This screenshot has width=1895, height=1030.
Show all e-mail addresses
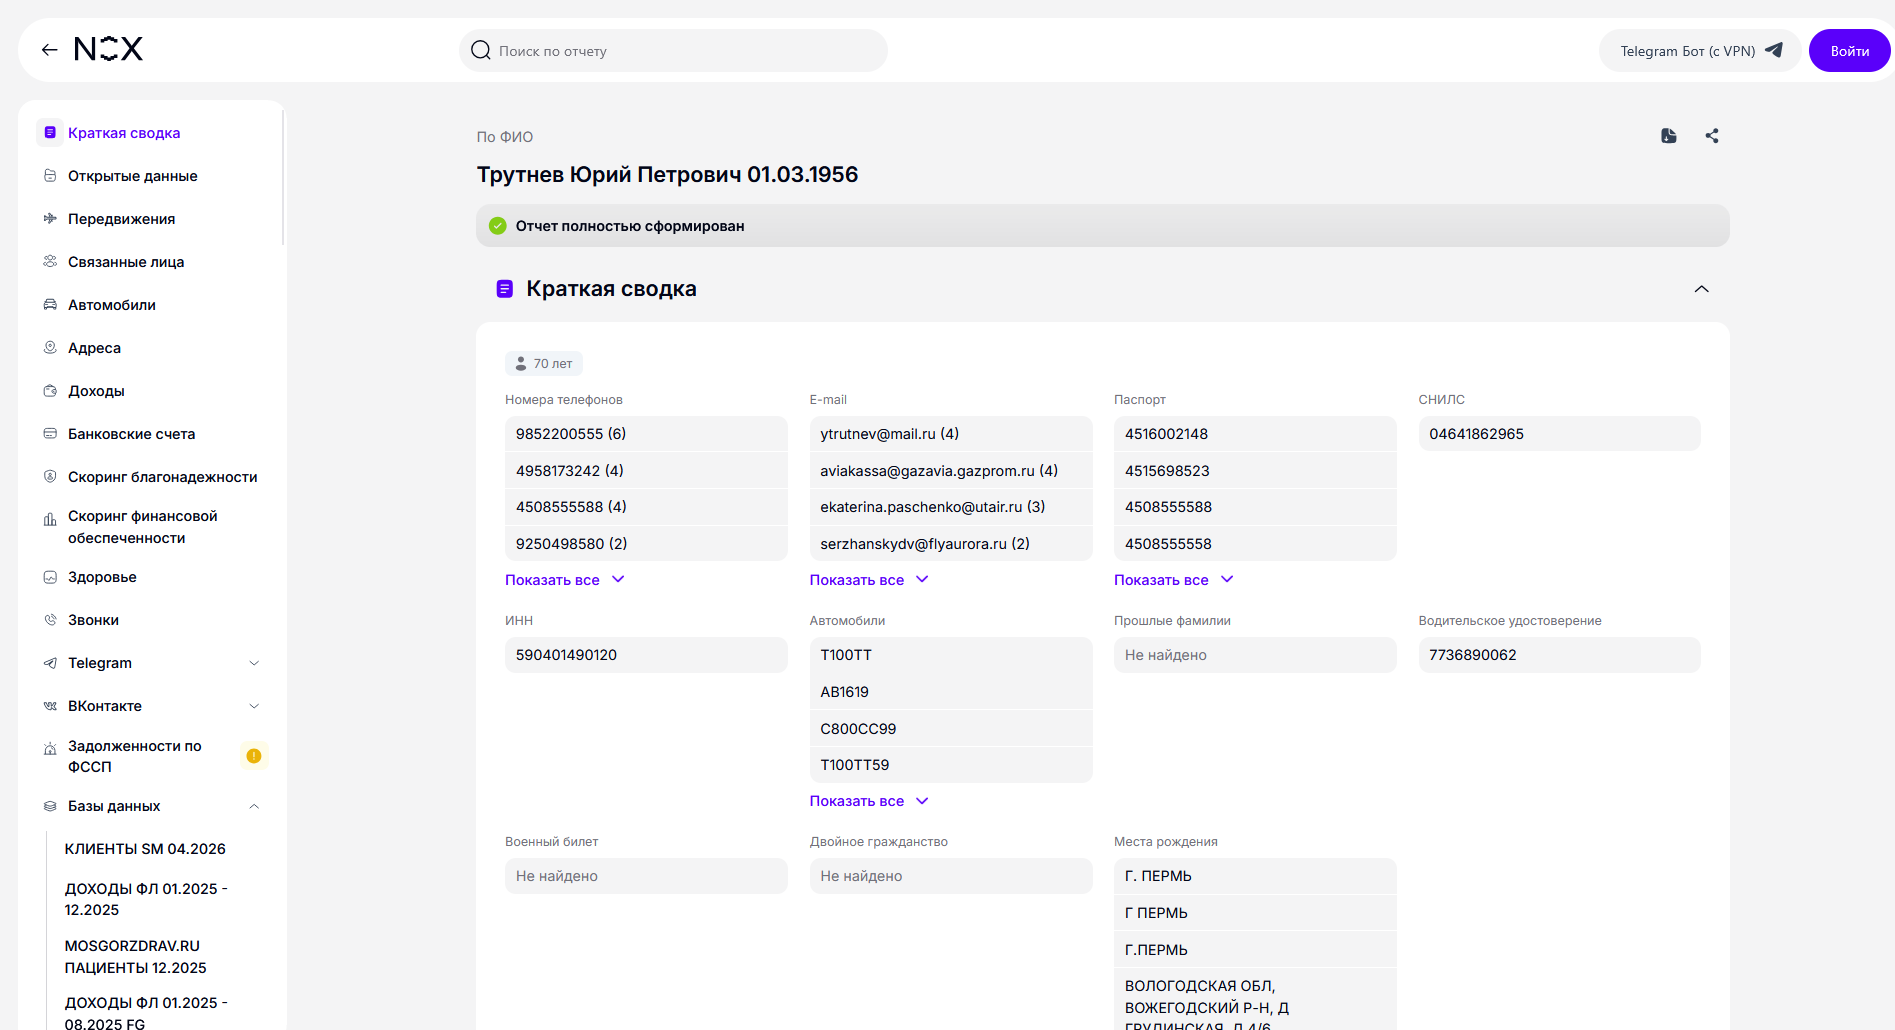click(869, 580)
